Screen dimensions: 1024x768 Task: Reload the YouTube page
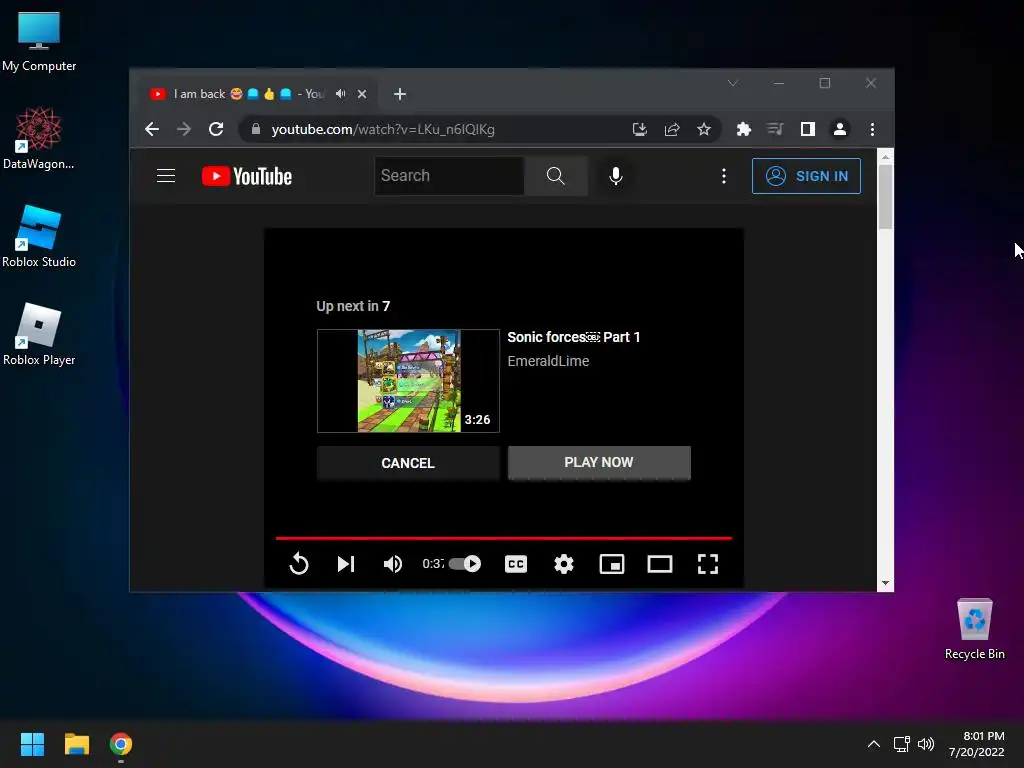tap(216, 129)
